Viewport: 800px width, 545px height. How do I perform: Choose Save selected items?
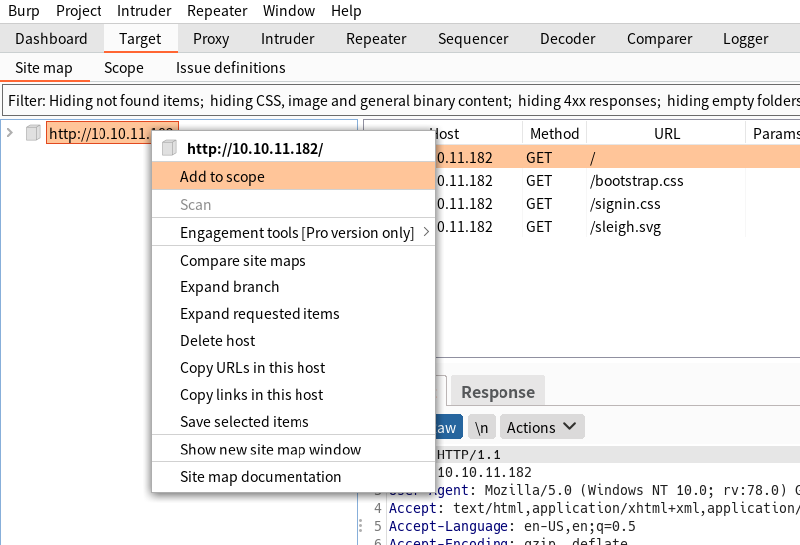293,422
